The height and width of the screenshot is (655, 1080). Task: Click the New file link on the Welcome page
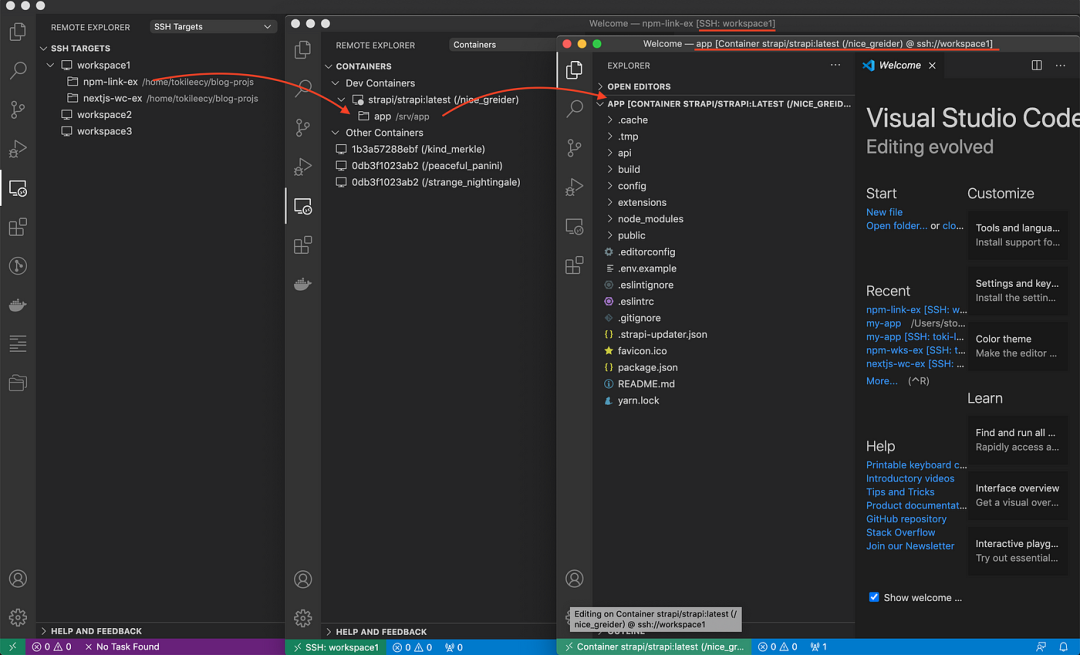884,211
